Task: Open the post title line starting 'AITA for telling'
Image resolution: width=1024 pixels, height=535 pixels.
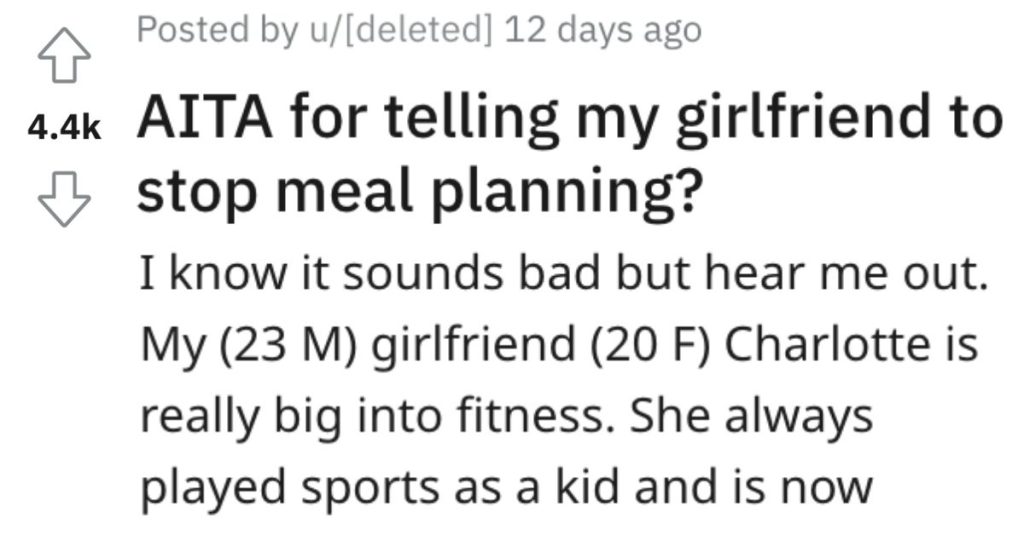Action: point(569,118)
